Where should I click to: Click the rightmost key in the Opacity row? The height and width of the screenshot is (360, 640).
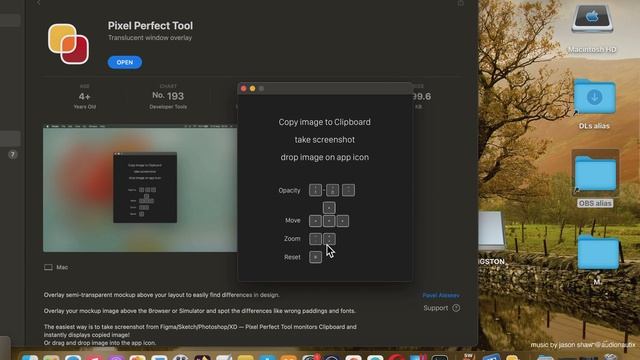pos(348,190)
